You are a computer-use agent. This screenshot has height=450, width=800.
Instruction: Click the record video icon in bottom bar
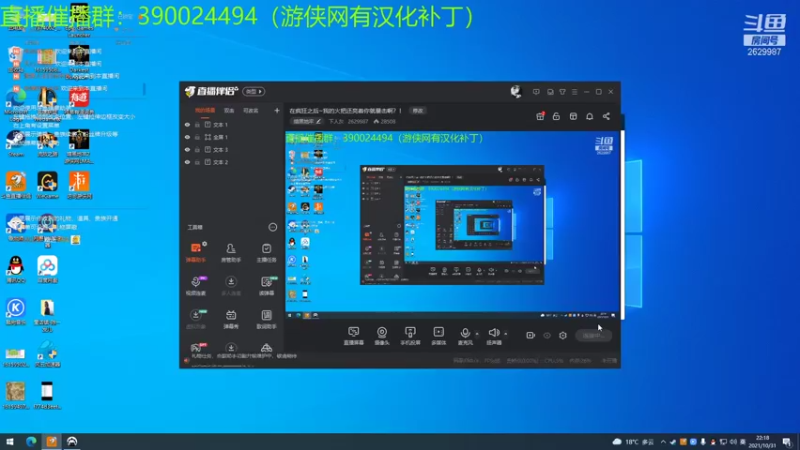[x=531, y=335]
